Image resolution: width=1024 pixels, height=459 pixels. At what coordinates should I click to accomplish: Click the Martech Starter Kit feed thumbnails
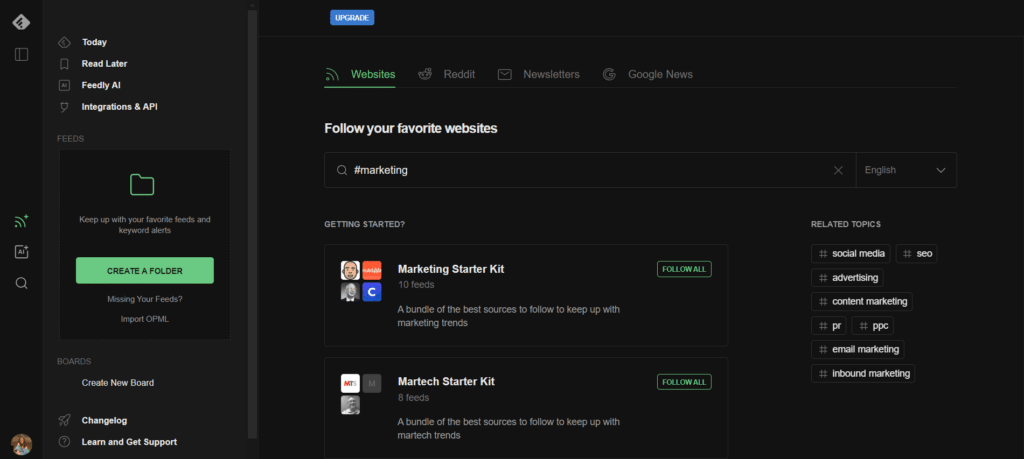pos(361,394)
